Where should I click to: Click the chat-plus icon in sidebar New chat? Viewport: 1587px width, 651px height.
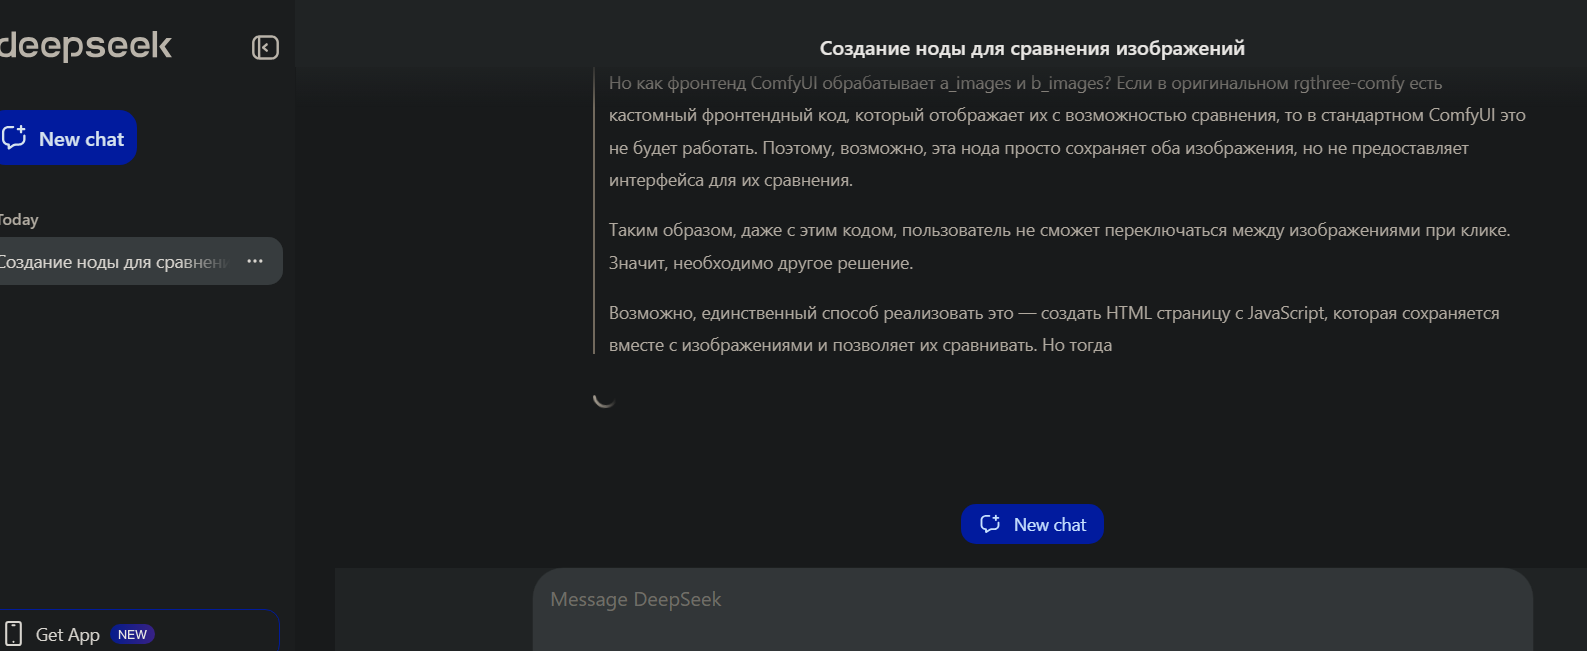click(x=14, y=138)
